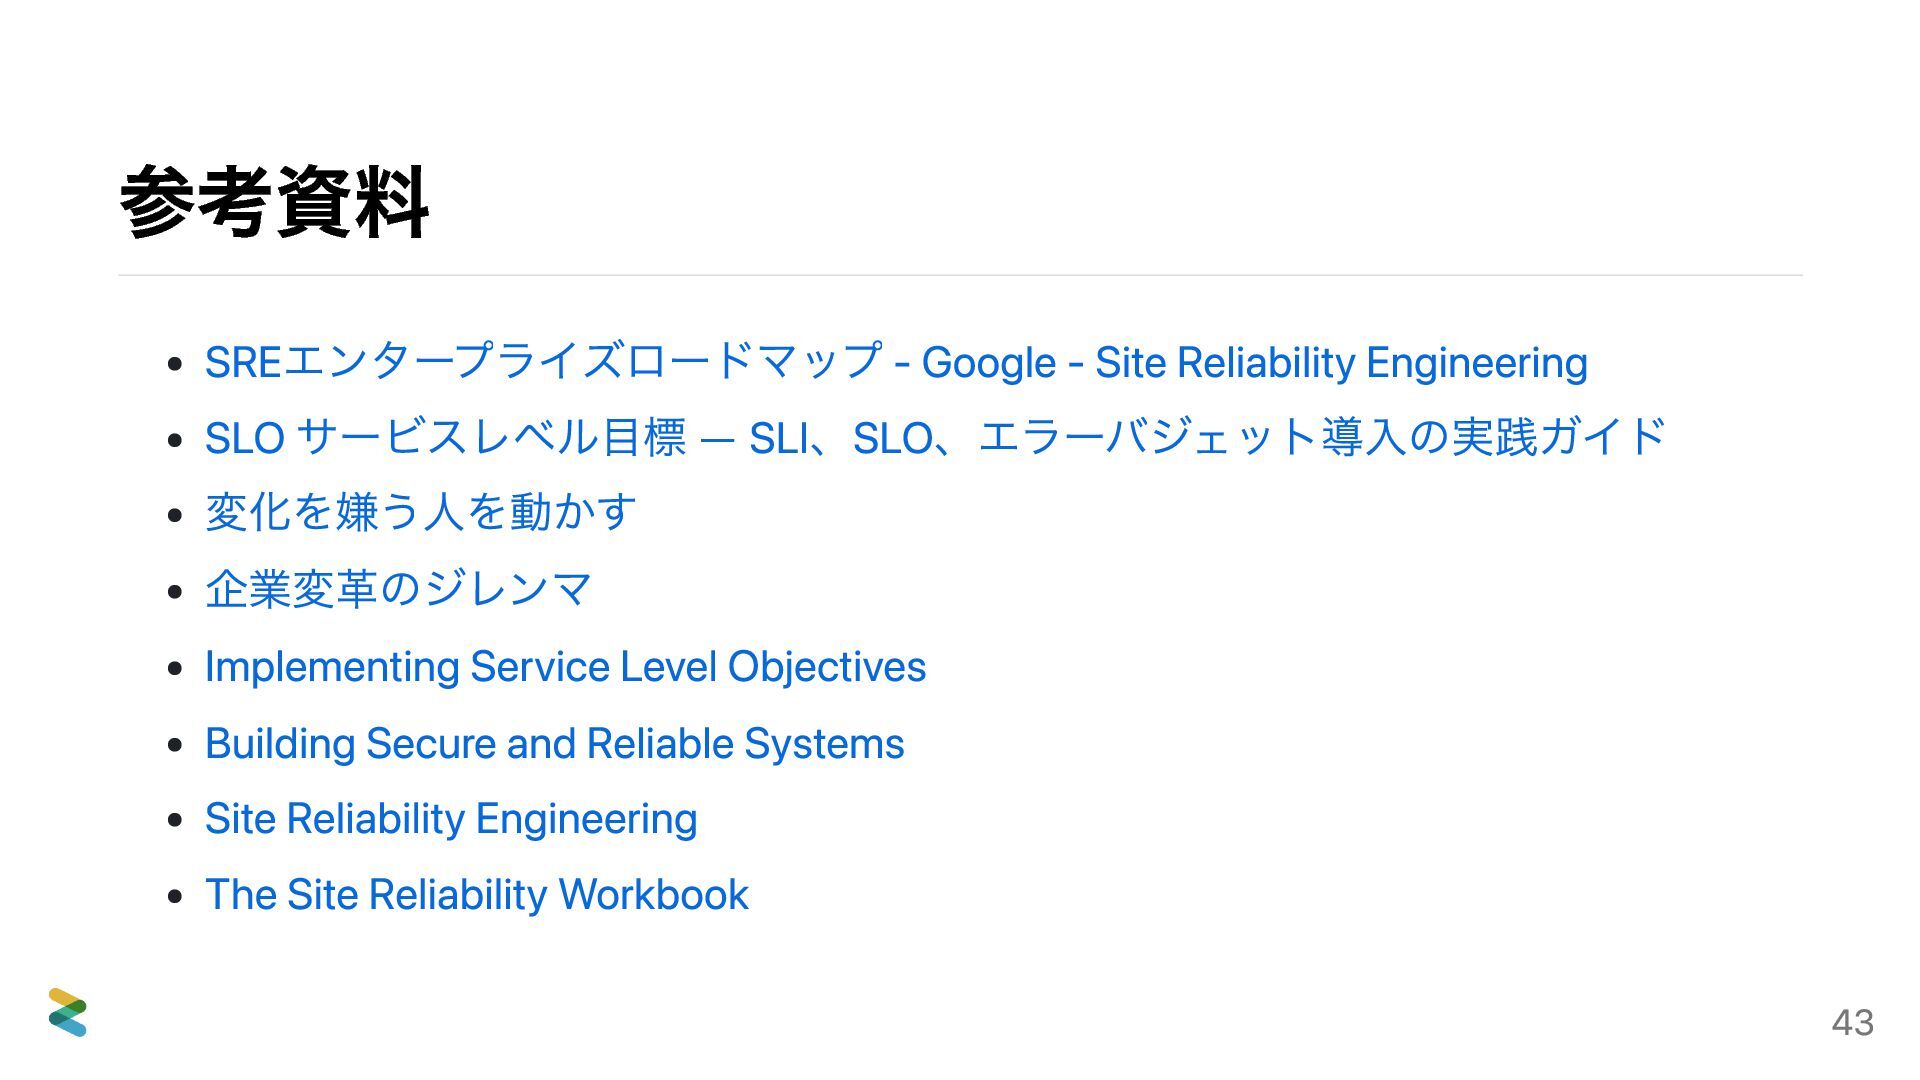Open The Site Reliability Workbook link
This screenshot has width=1920, height=1080.
click(476, 894)
